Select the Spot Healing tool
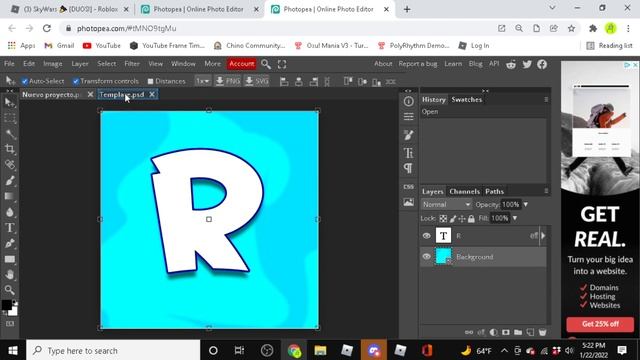 10,165
